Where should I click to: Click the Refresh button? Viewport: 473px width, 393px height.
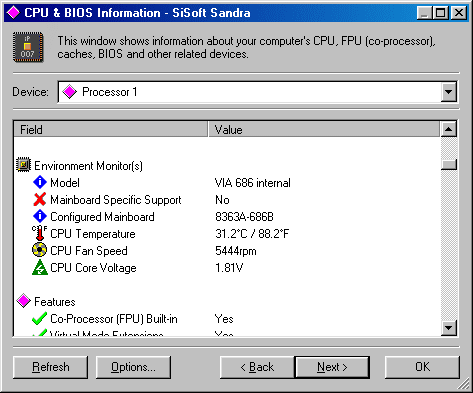click(50, 367)
